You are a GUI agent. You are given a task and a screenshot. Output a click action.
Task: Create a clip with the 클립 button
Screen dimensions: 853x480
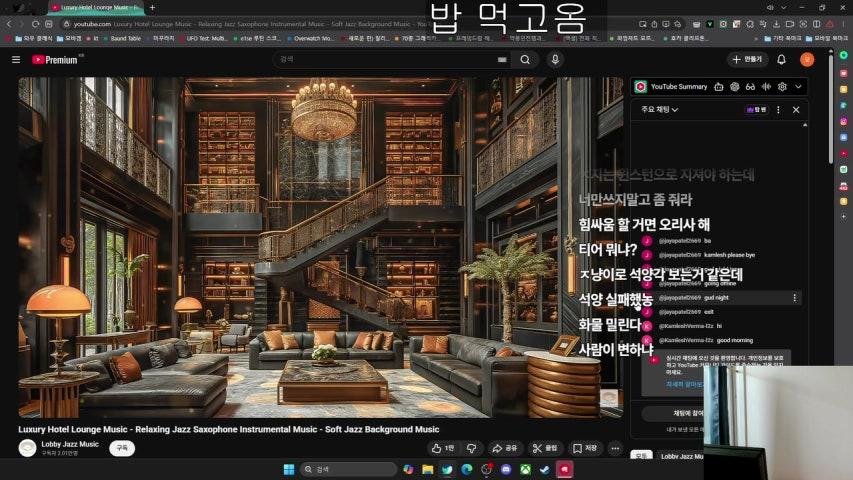(x=545, y=448)
